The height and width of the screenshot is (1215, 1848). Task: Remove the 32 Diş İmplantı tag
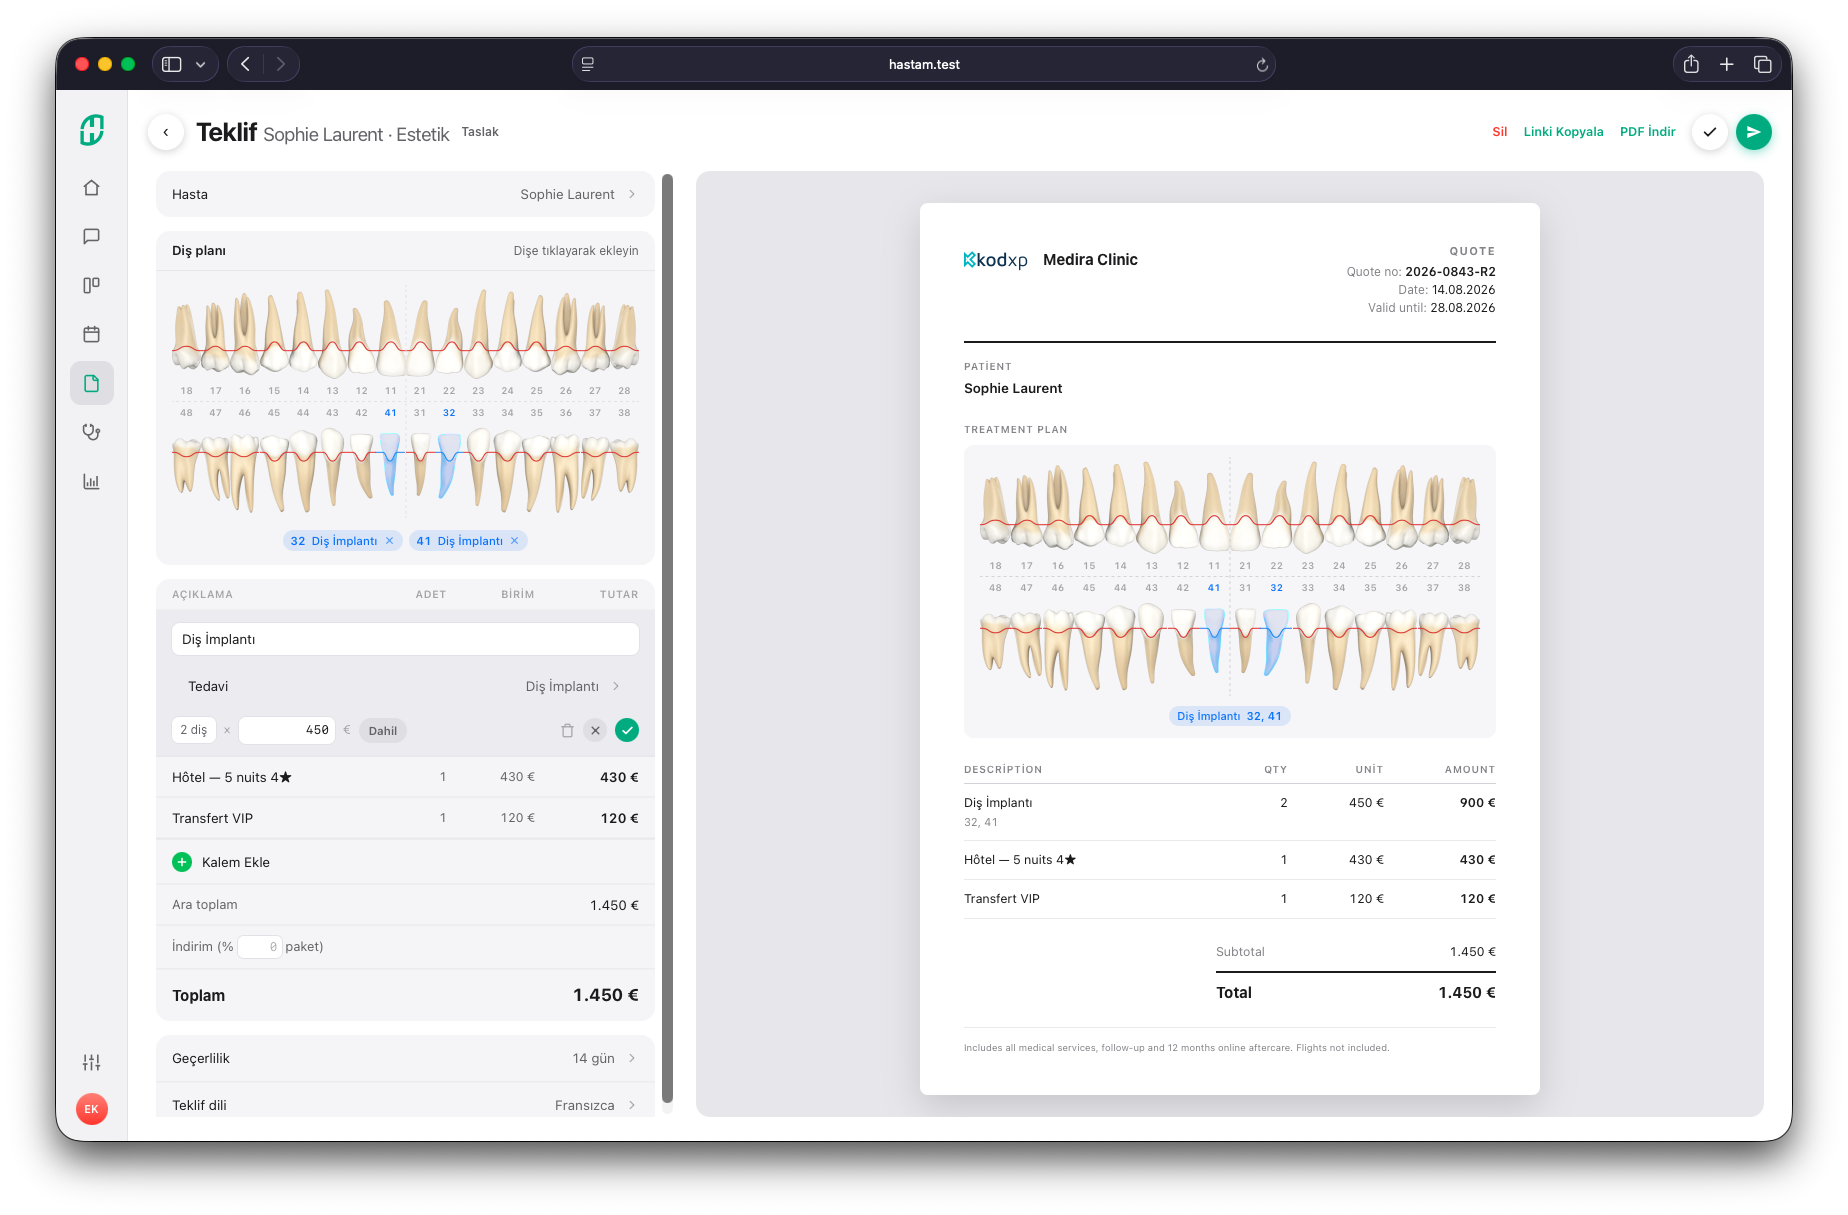(x=389, y=541)
